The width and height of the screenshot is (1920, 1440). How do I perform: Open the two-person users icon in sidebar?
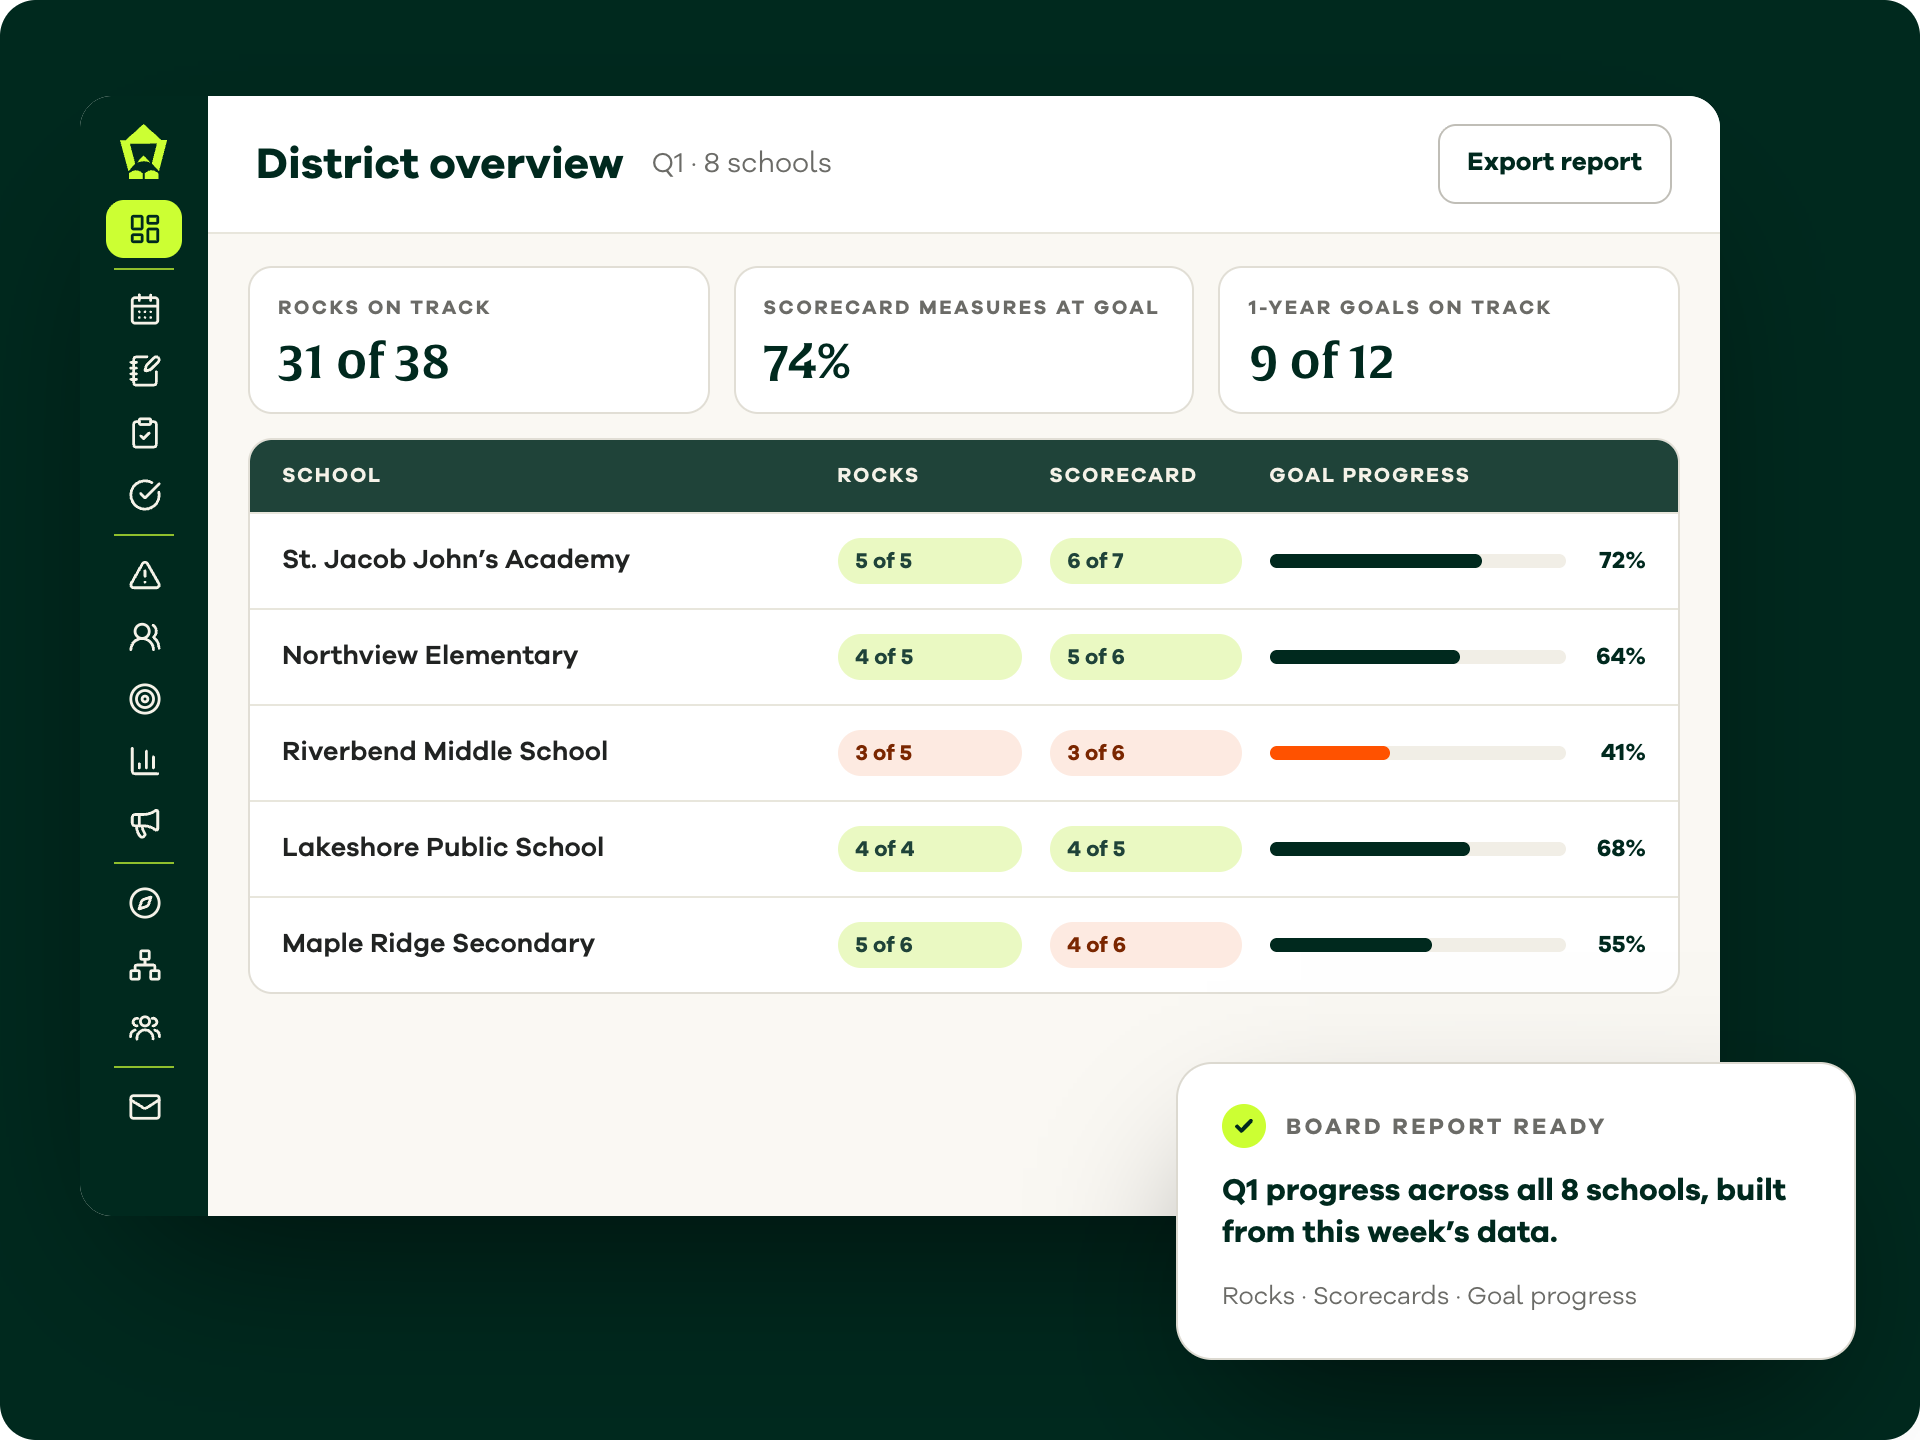[145, 637]
